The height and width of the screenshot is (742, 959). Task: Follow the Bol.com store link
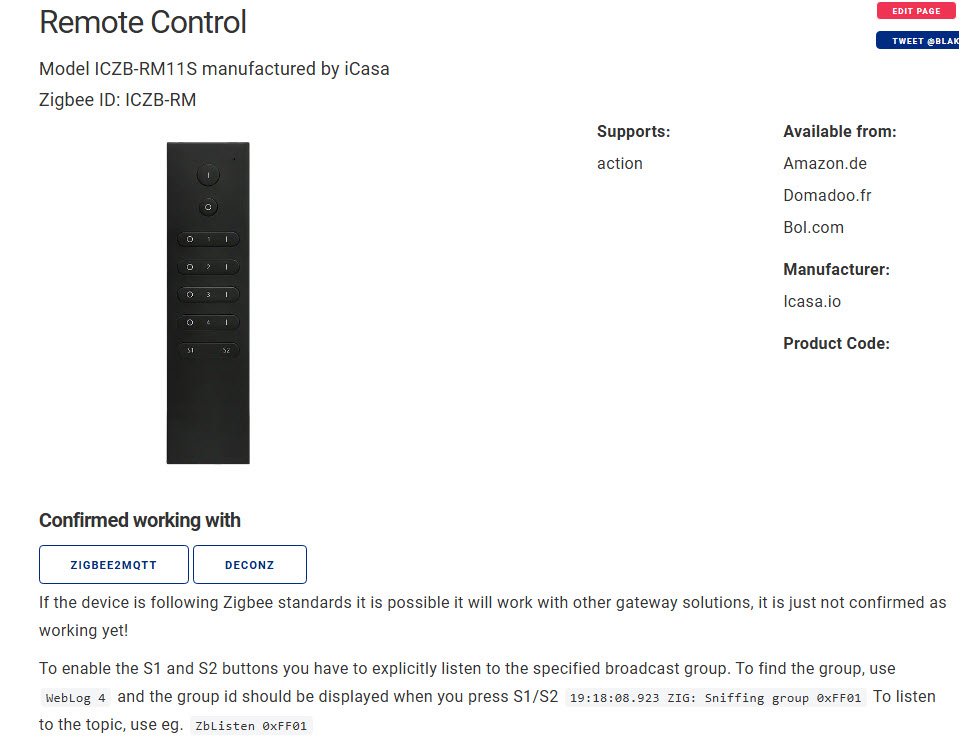813,227
